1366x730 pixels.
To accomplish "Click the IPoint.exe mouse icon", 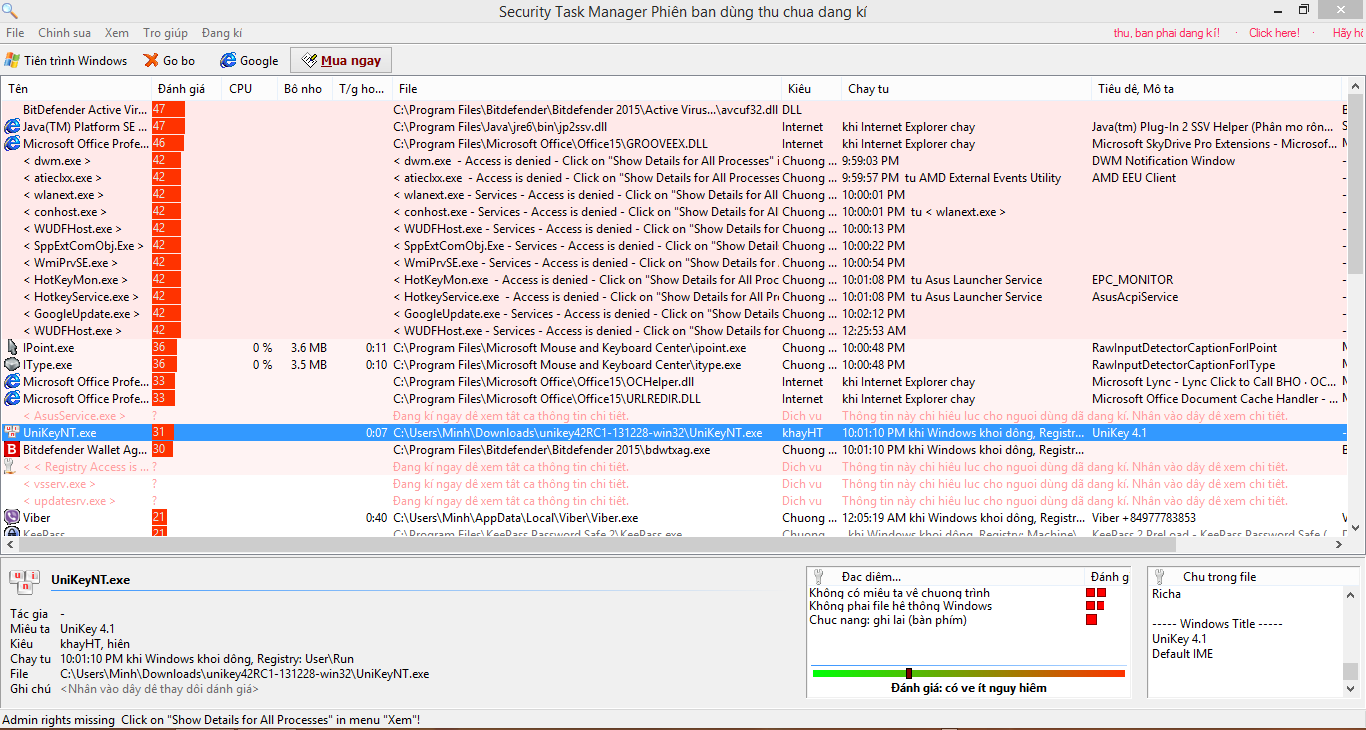I will tap(12, 348).
